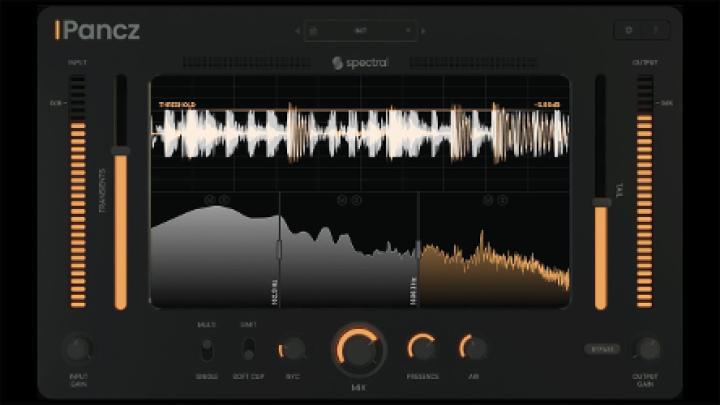The height and width of the screenshot is (405, 720).
Task: Click the Threshold line label
Action: [x=177, y=105]
